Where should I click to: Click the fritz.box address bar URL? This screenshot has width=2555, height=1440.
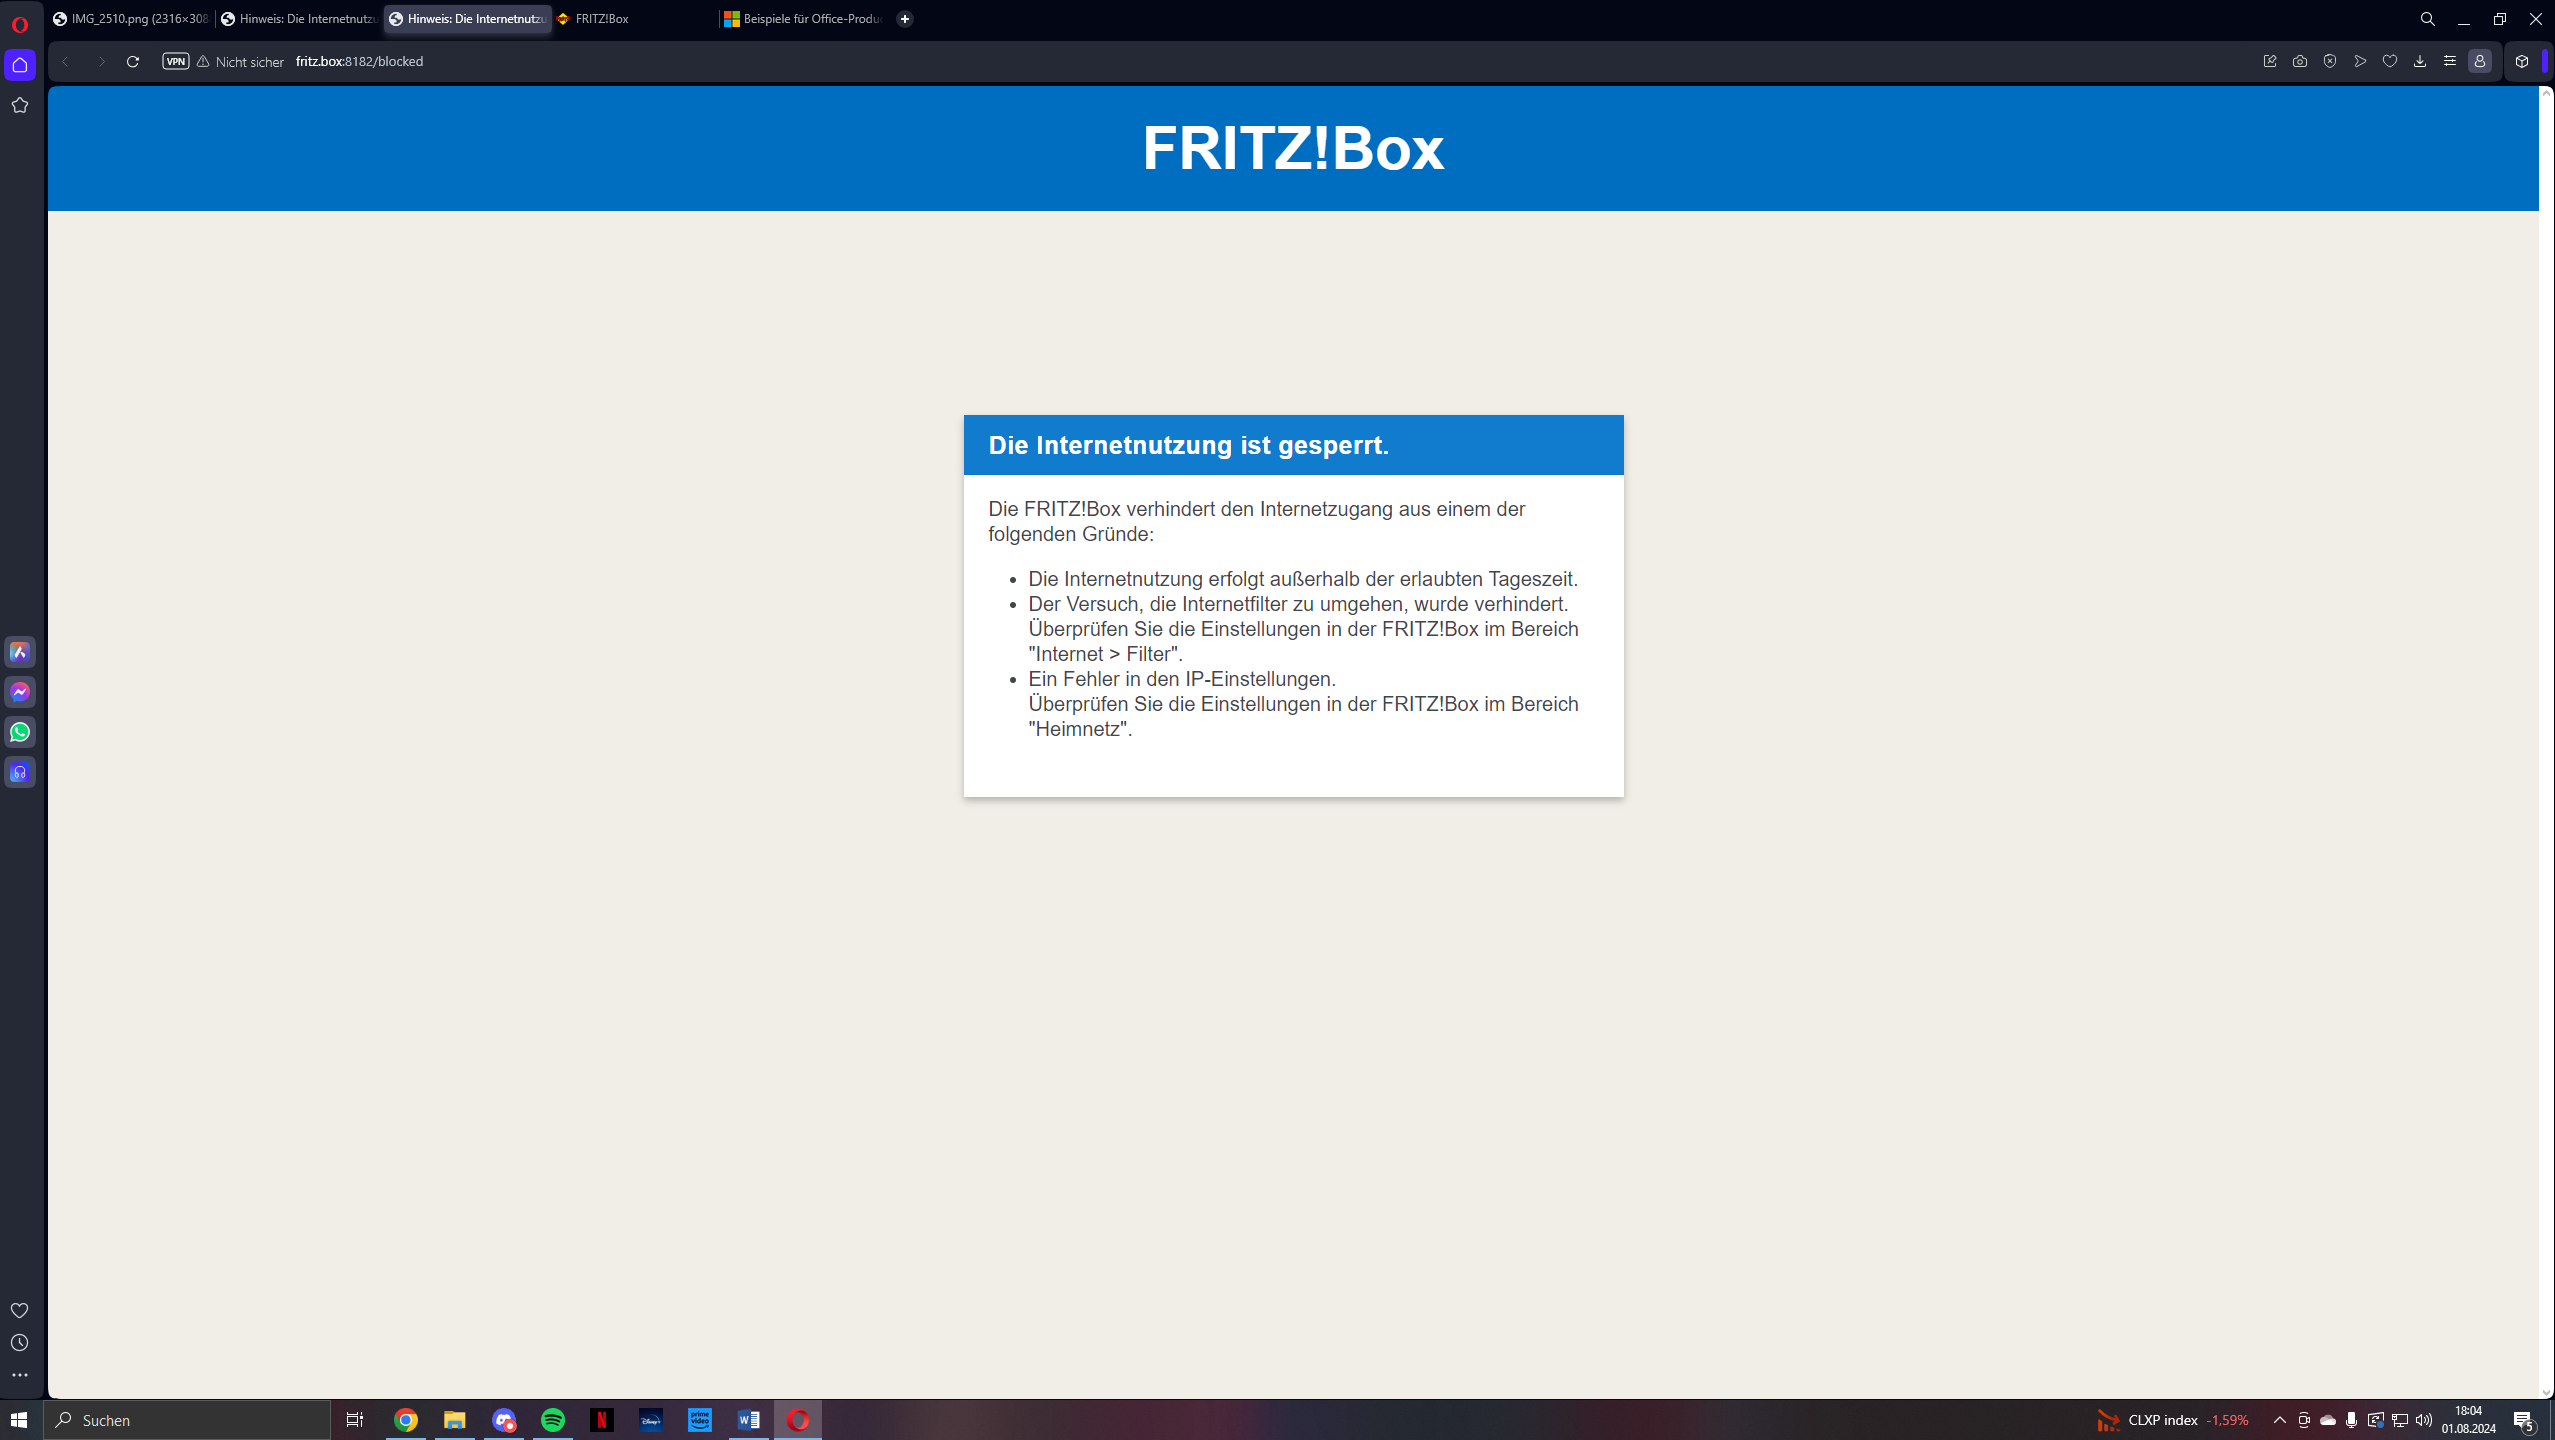[x=359, y=61]
